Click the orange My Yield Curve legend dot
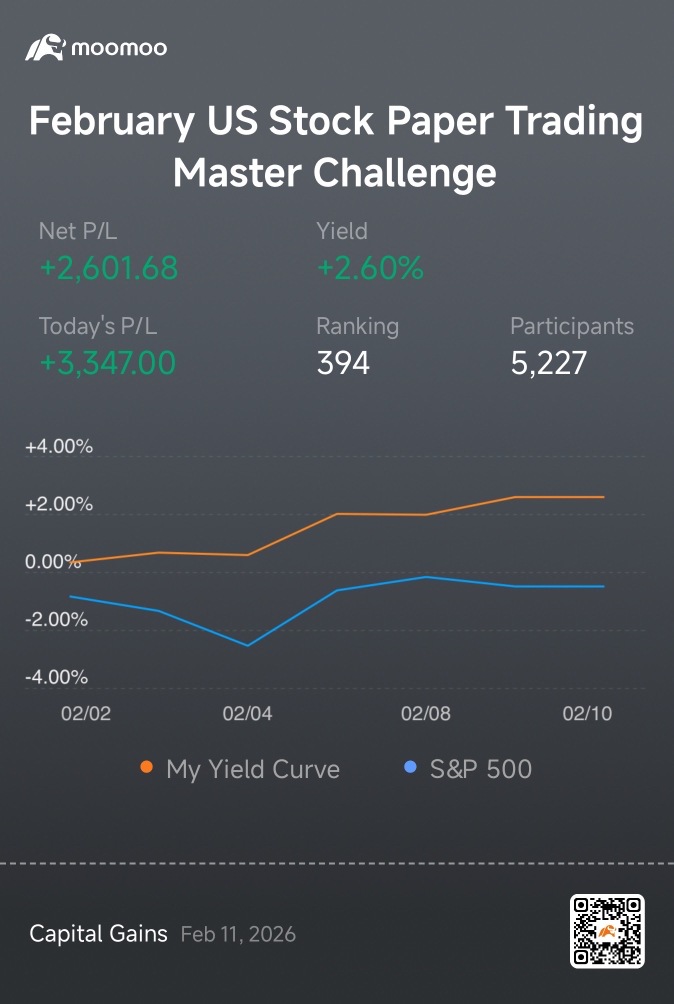The image size is (674, 1004). pyautogui.click(x=147, y=767)
